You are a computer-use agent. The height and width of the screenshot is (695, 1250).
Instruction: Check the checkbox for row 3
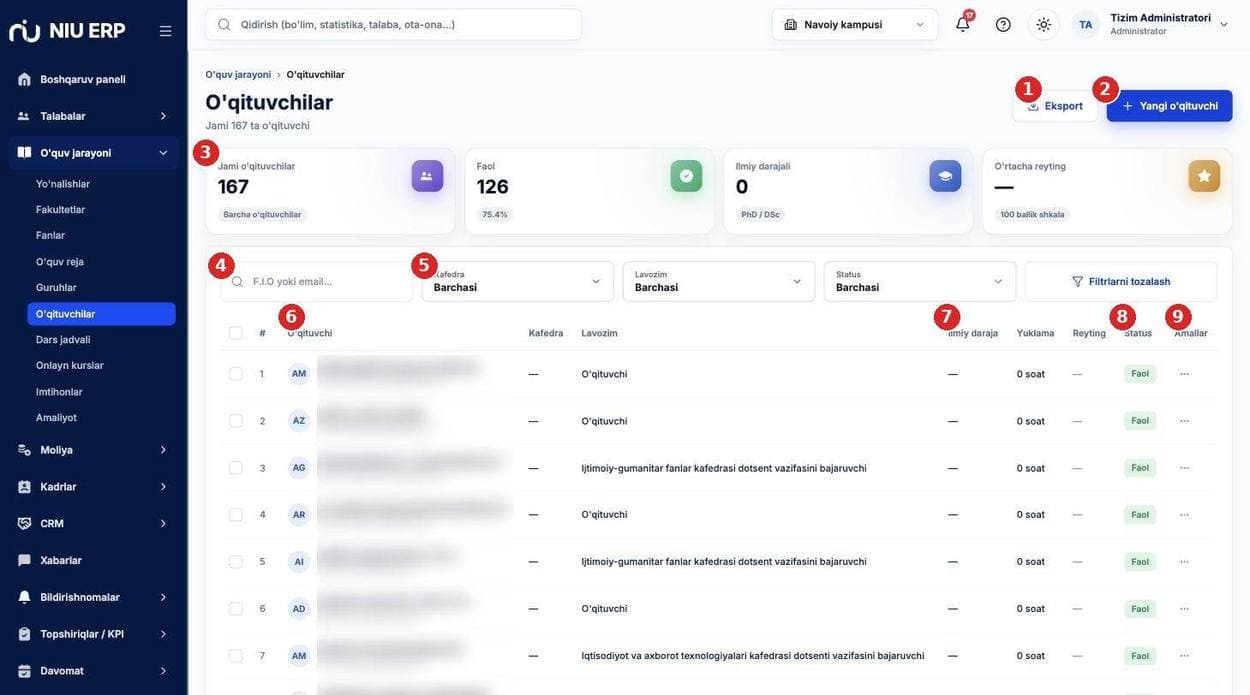tap(235, 468)
